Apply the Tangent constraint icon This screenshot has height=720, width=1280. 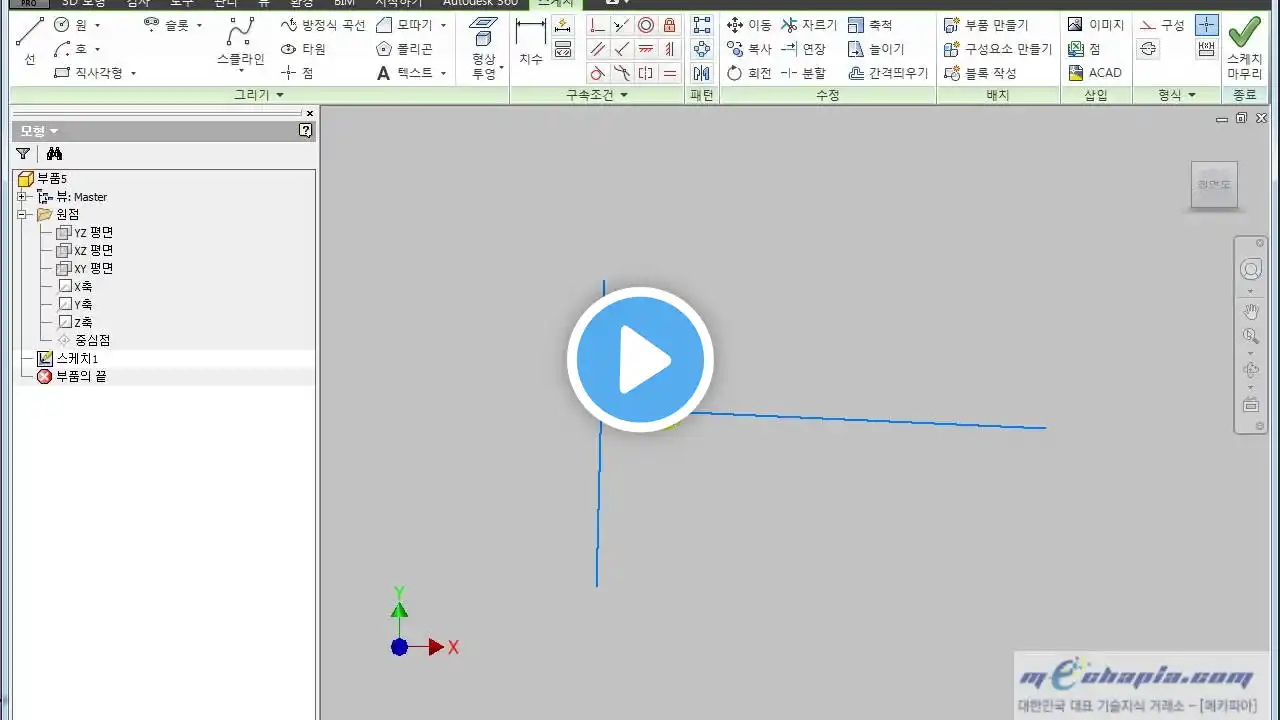tap(597, 73)
